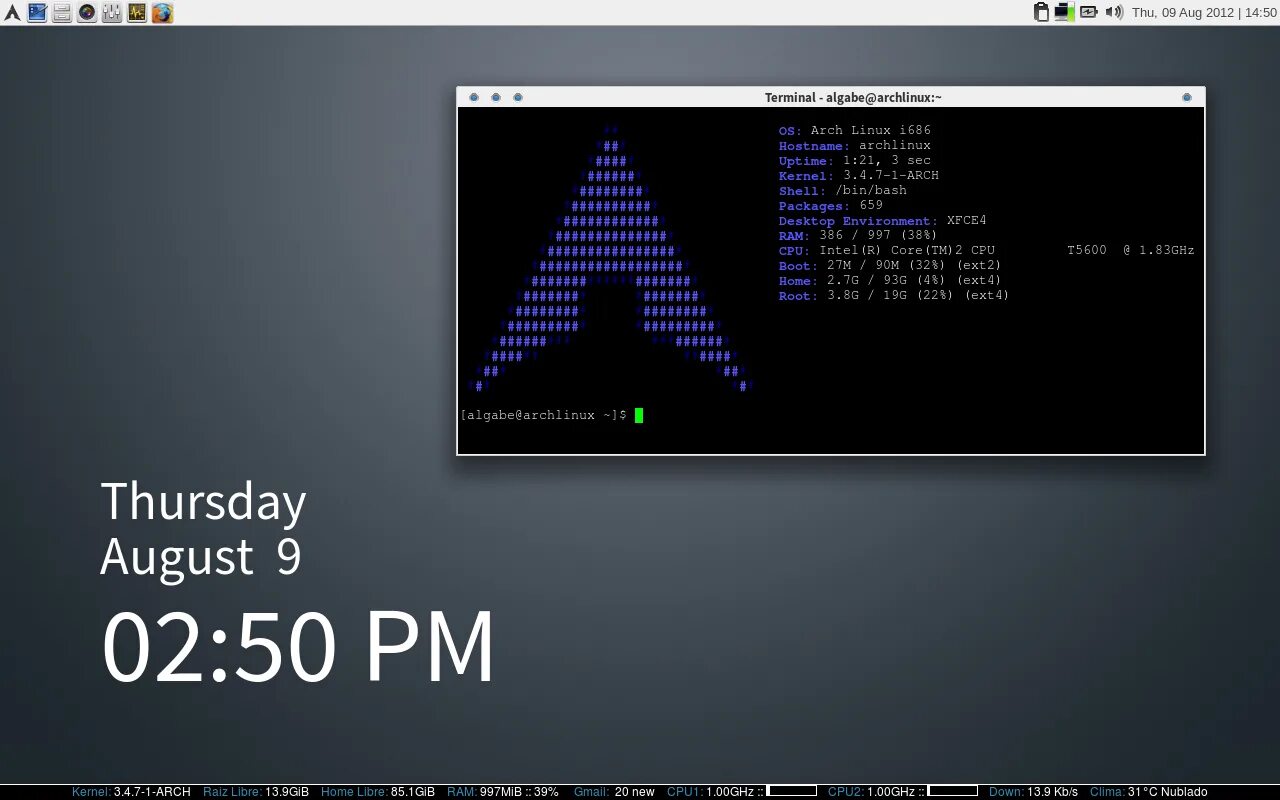This screenshot has width=1280, height=800.
Task: Click the 'Down: 13.9 Kb/s' entry
Action: point(1033,792)
